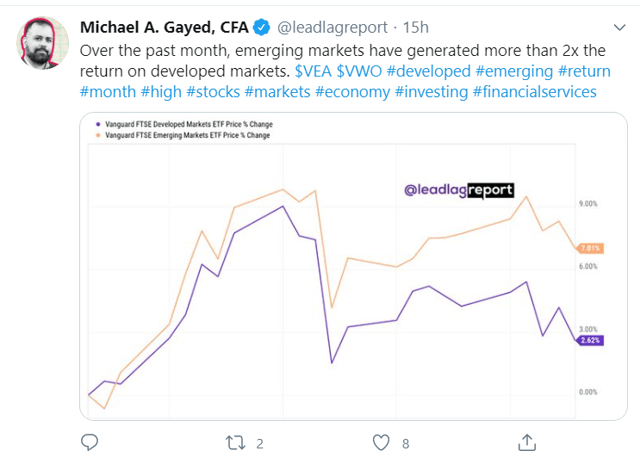Screen dimensions: 640x457
Task: Click the #investing hashtag
Action: coord(431,92)
